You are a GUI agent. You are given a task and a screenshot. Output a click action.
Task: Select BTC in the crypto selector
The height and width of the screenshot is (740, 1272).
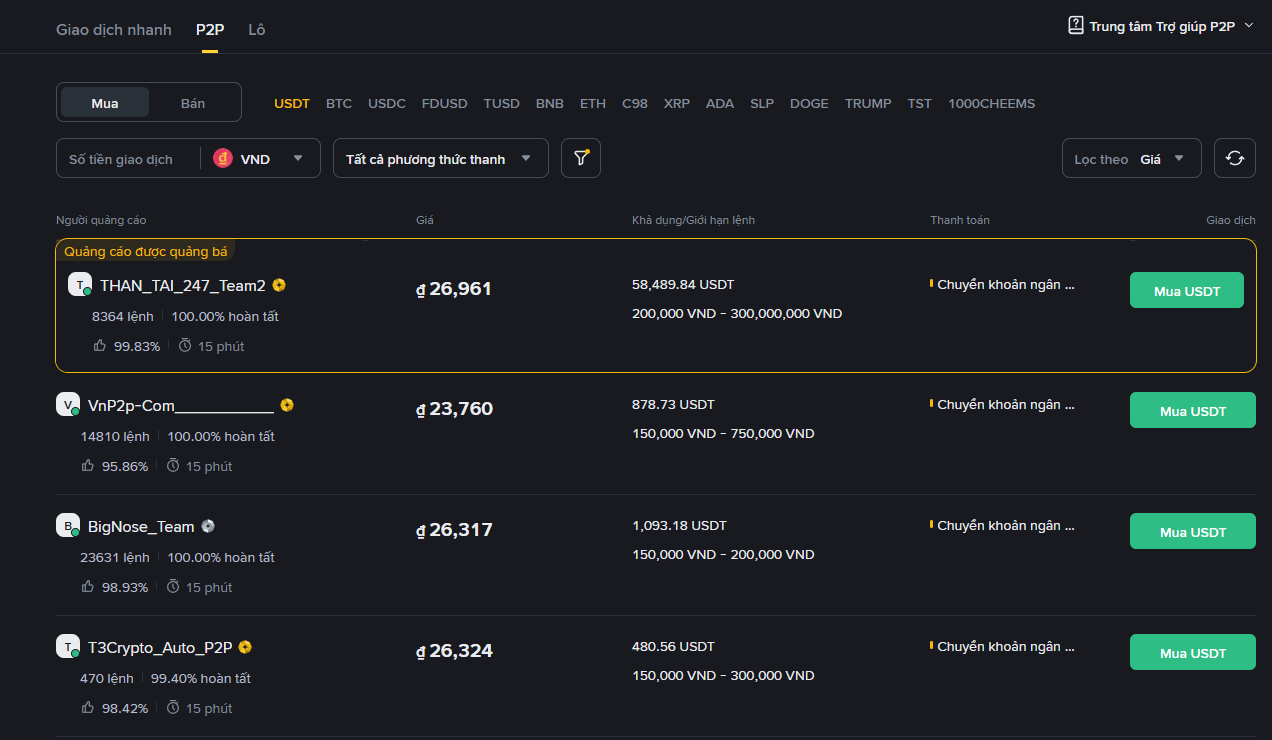click(x=339, y=104)
